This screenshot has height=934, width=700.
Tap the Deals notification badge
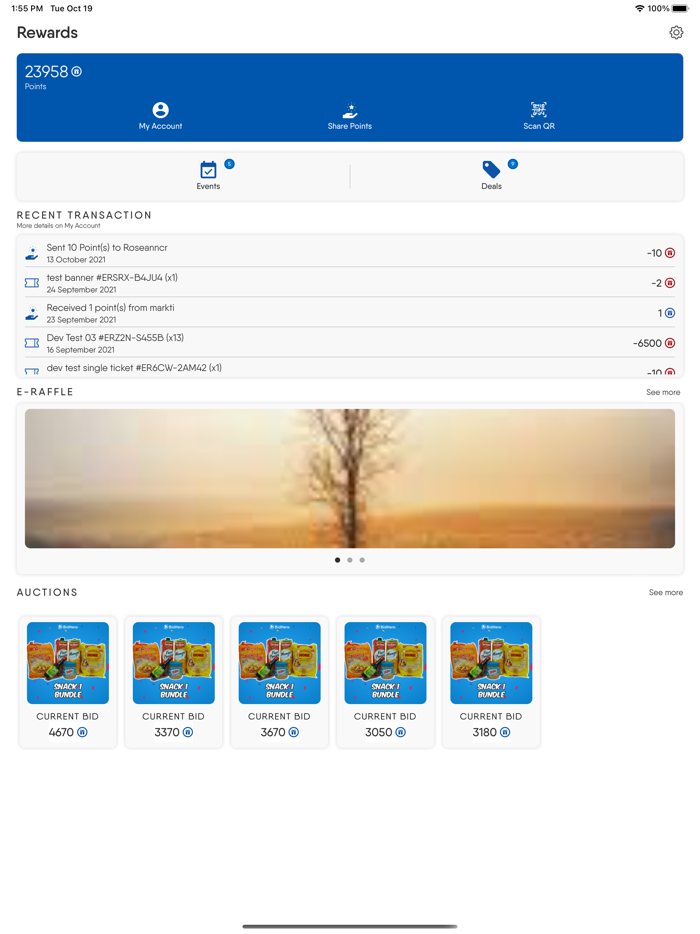tap(513, 164)
